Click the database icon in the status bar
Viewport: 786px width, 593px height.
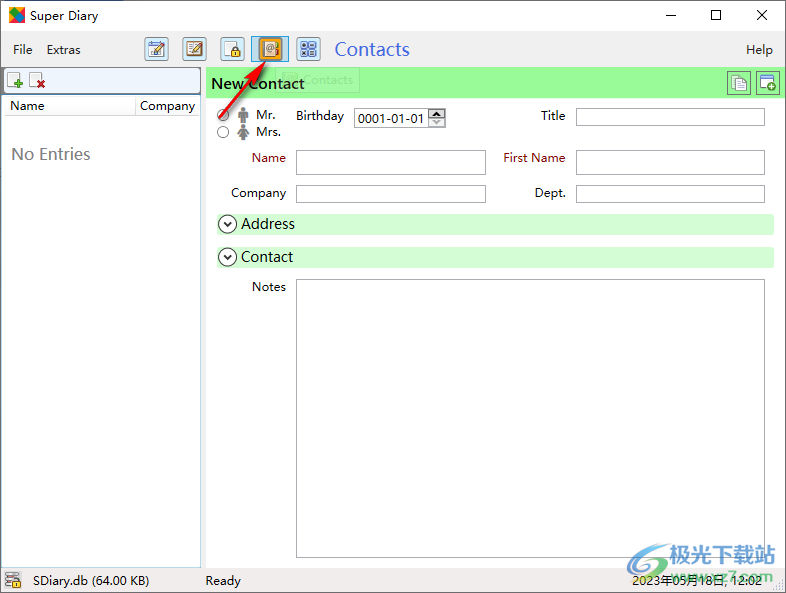click(x=13, y=580)
